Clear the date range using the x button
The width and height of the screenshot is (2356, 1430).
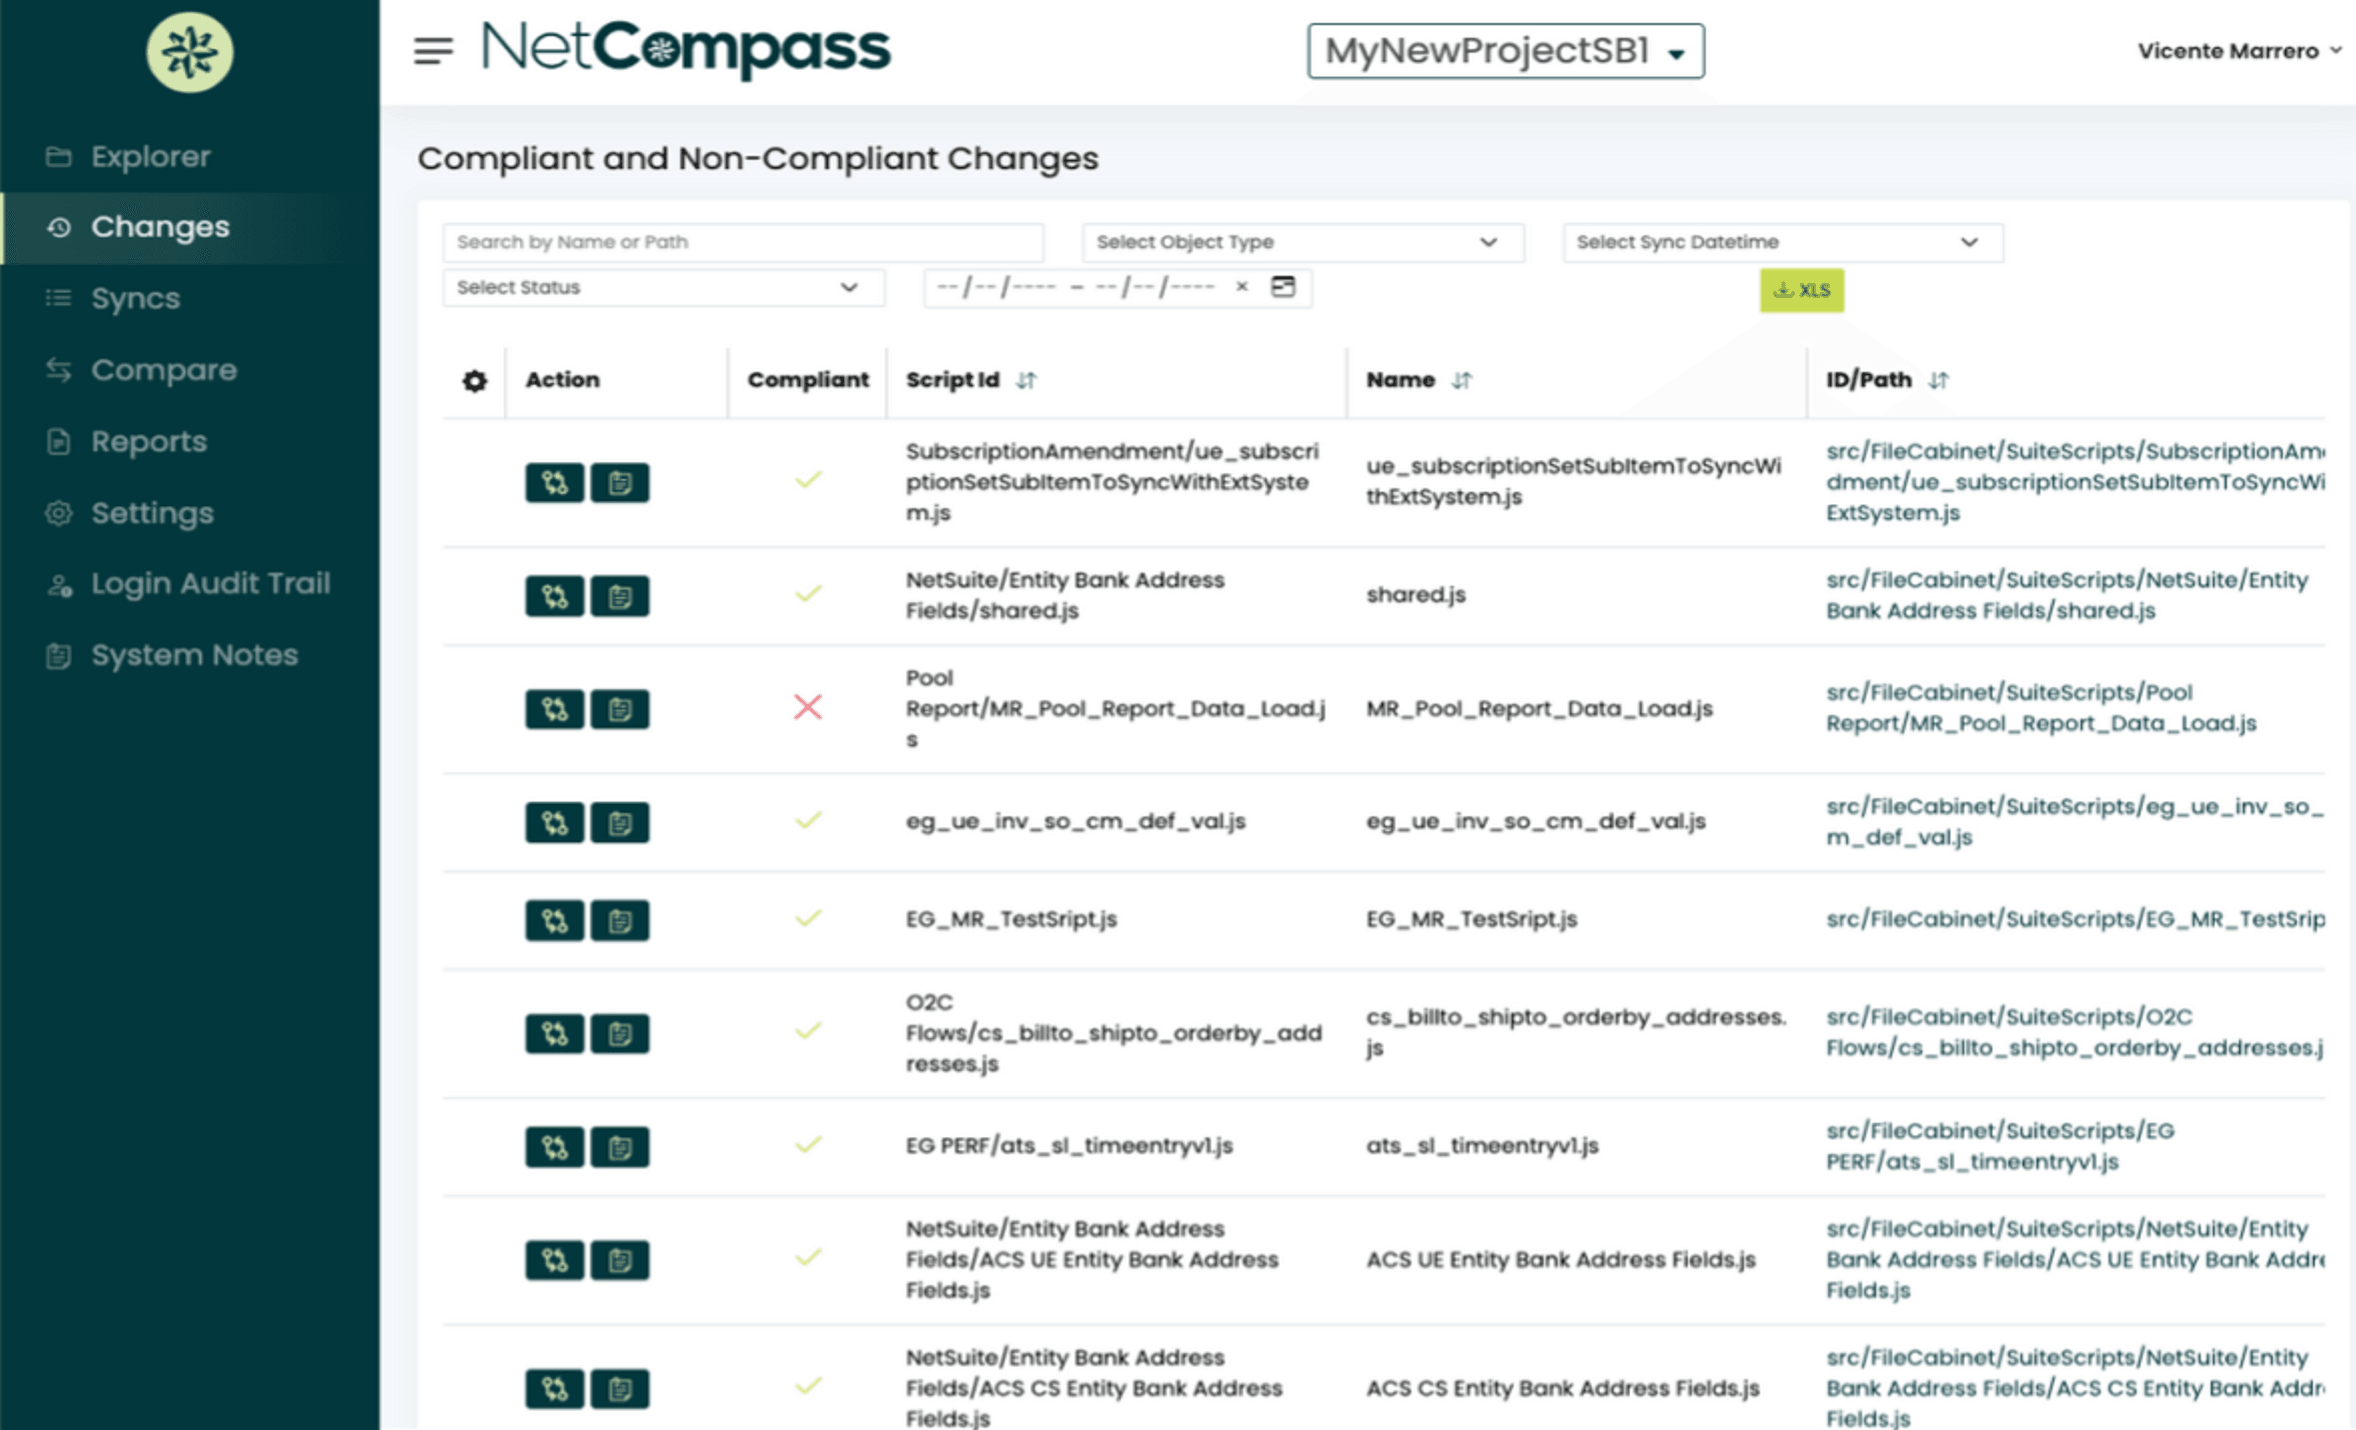pyautogui.click(x=1241, y=287)
